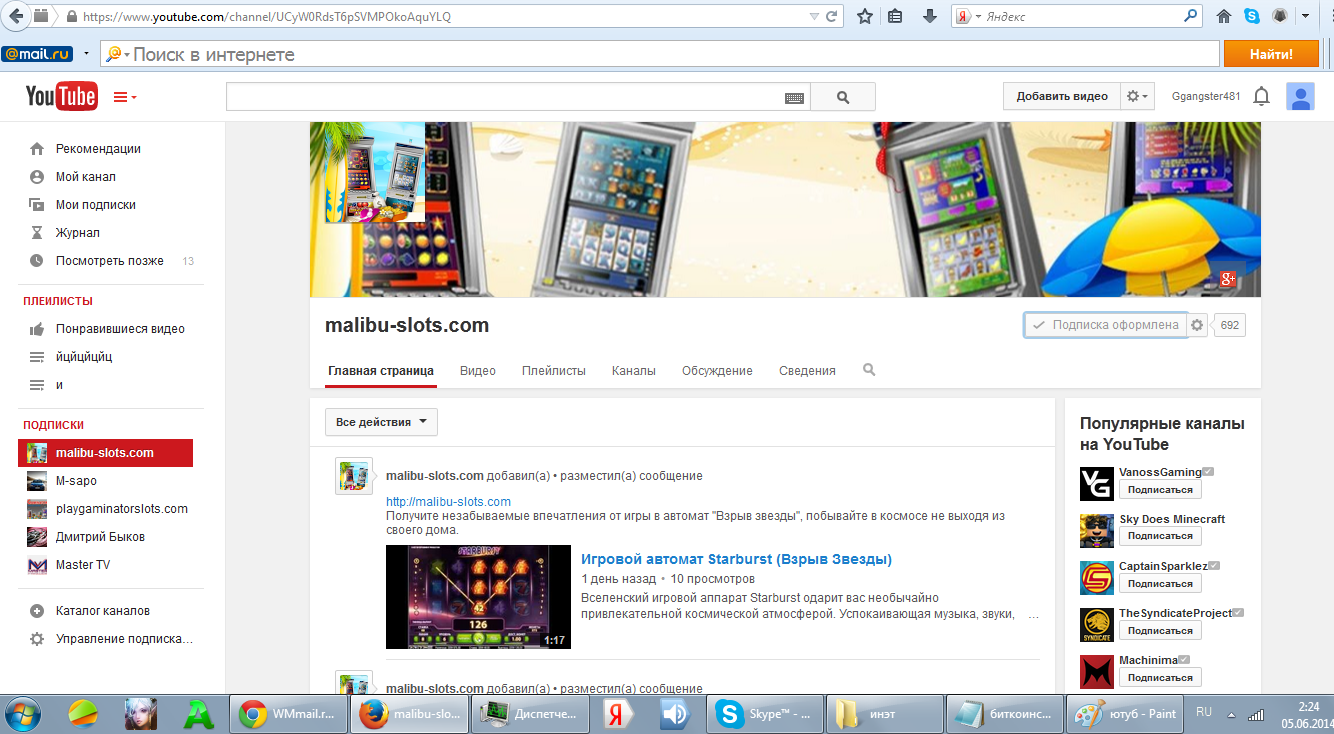Switch to Видео channel tab
The width and height of the screenshot is (1334, 734).
click(x=478, y=371)
